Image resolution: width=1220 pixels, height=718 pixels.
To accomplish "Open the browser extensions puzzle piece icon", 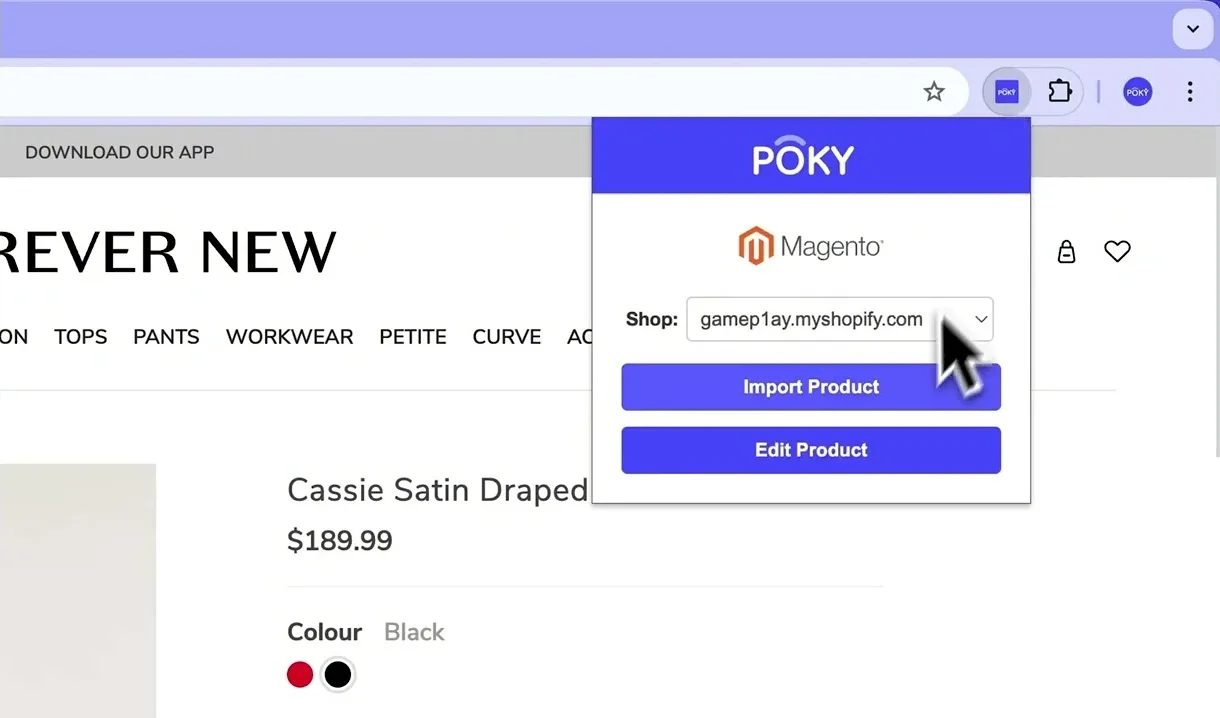I will click(1060, 91).
